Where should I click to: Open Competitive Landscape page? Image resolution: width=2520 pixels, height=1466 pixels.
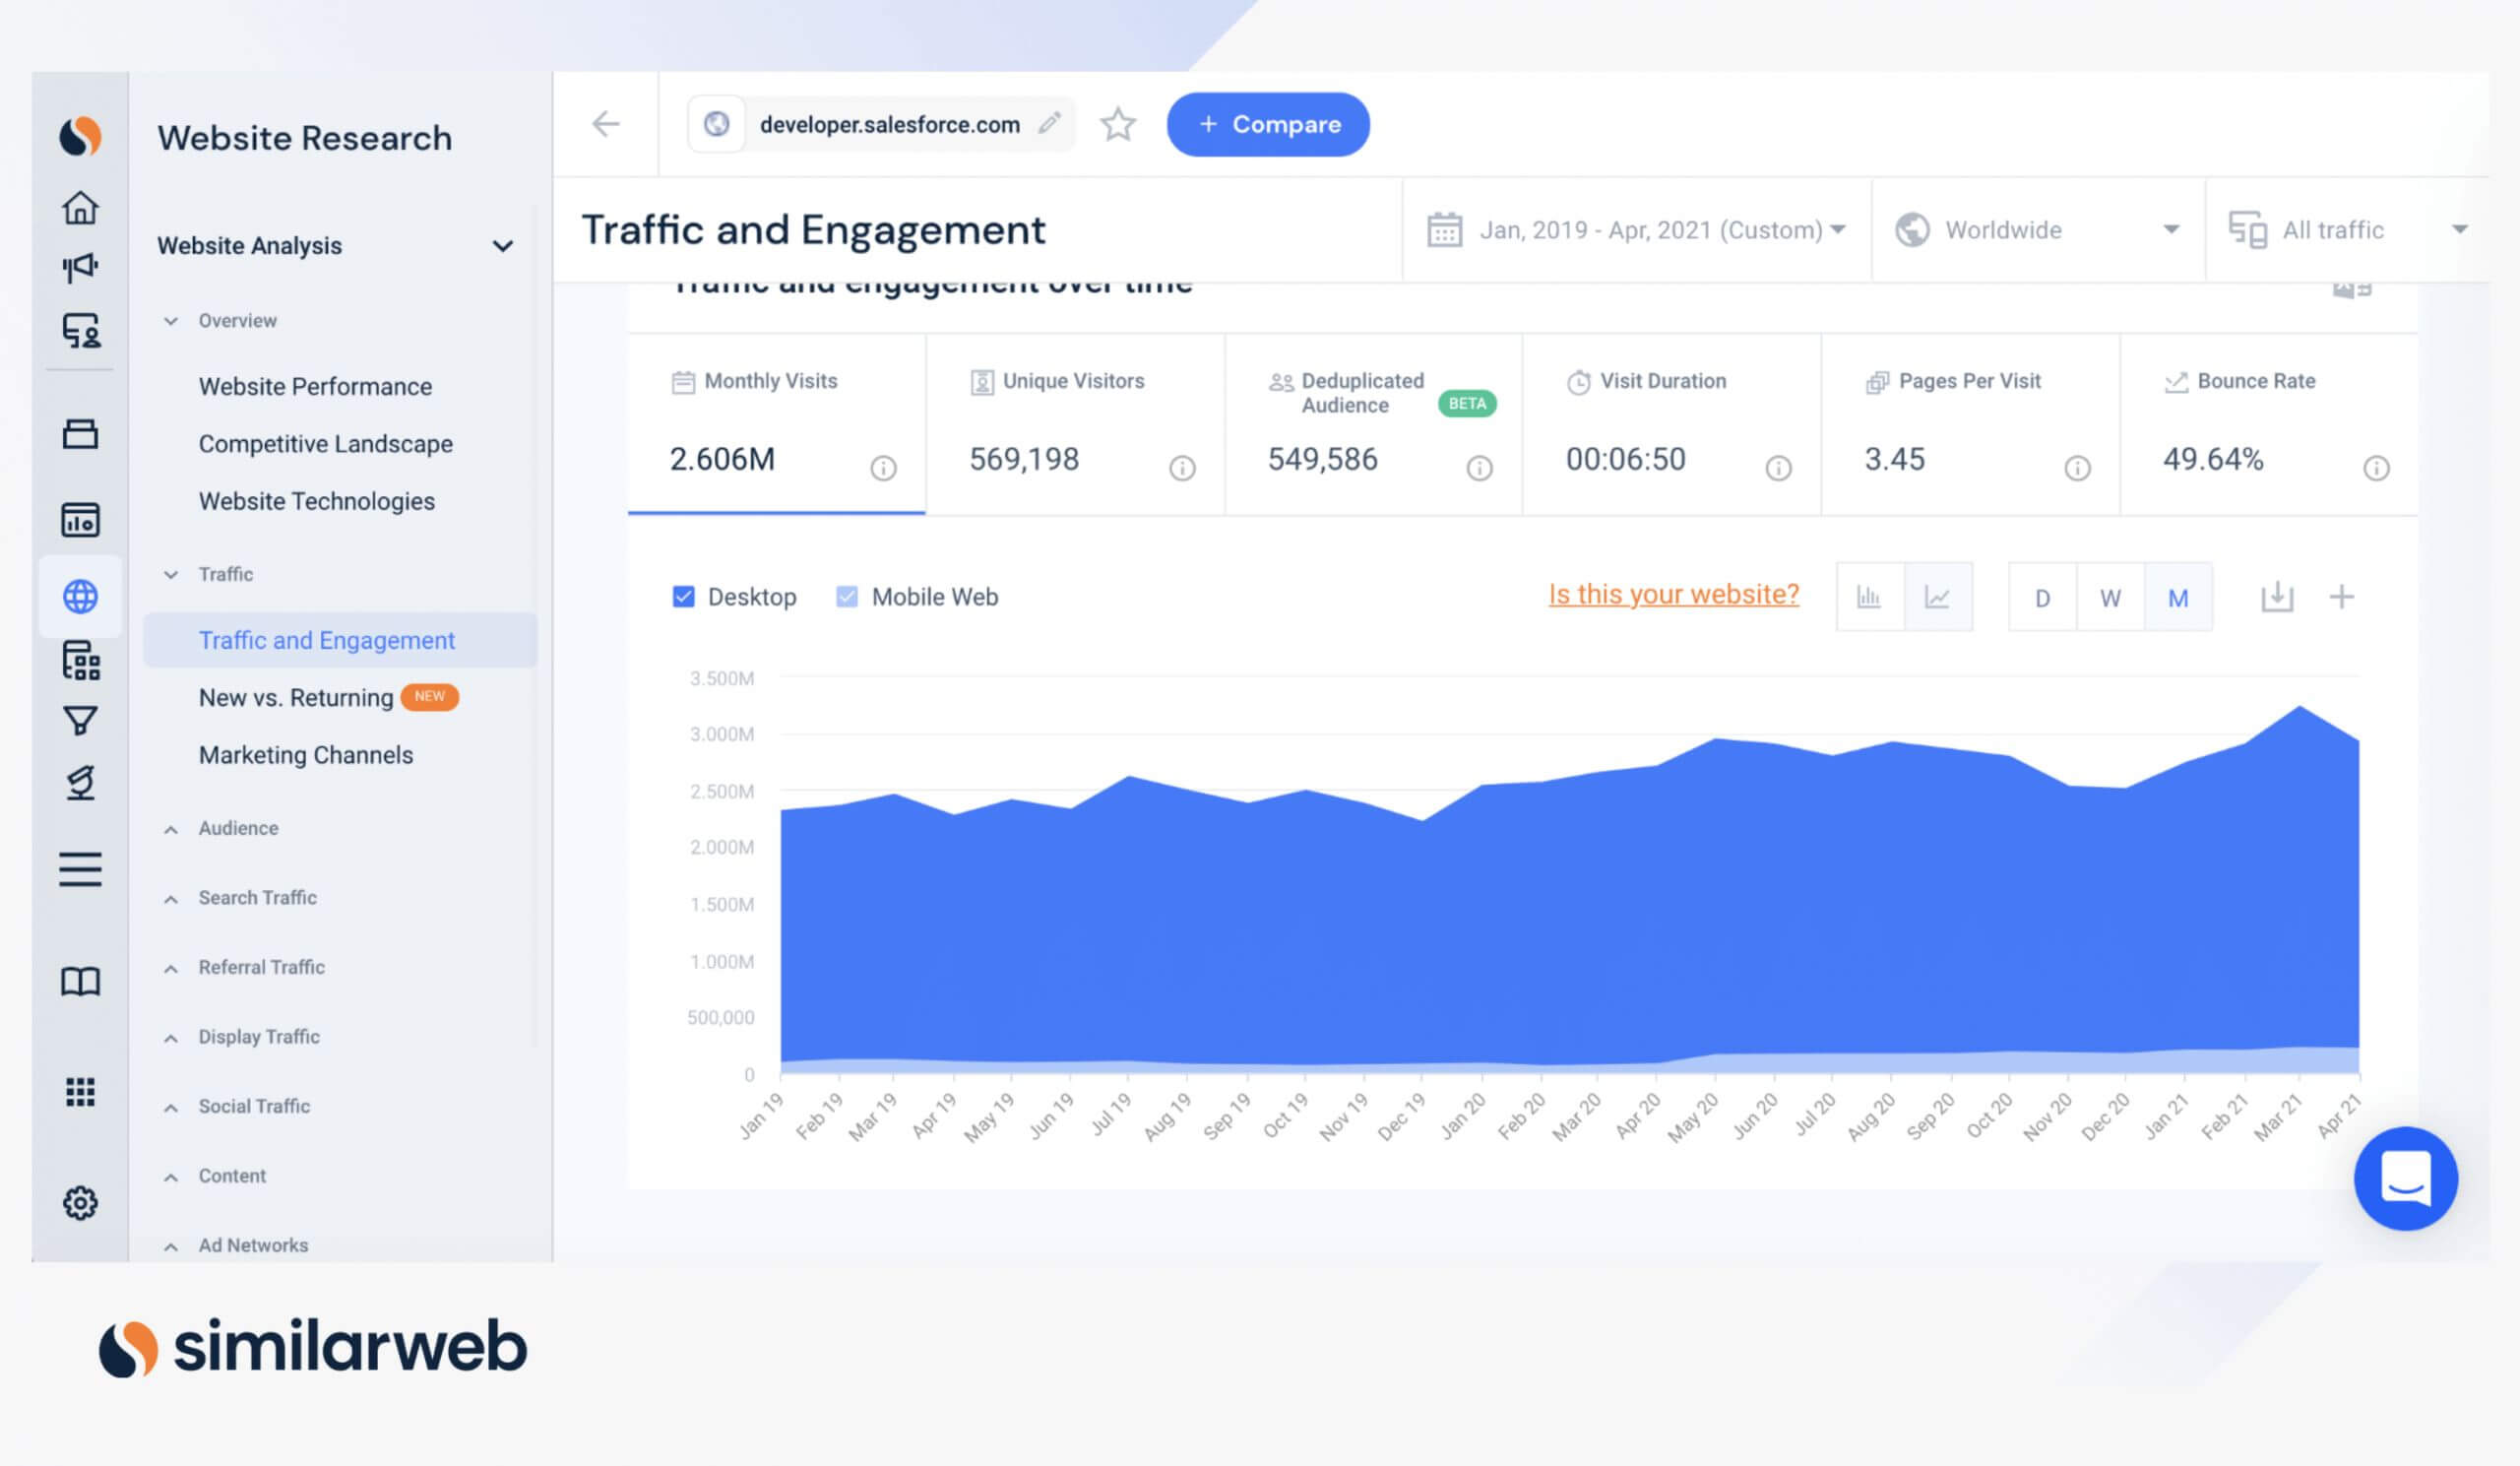[325, 444]
